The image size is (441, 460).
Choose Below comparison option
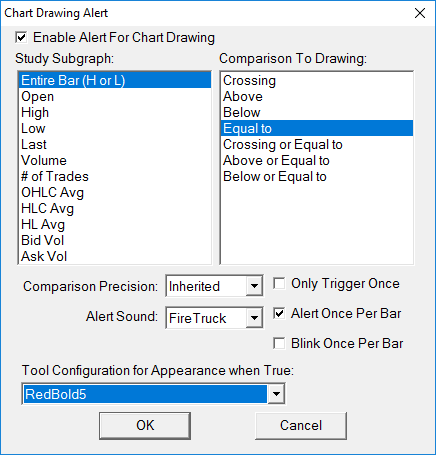(x=317, y=113)
